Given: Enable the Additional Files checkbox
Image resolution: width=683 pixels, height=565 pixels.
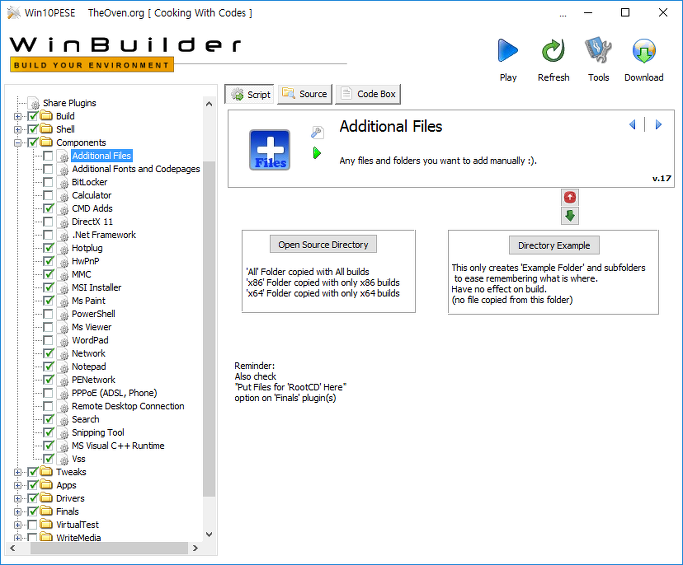Looking at the screenshot, I should point(48,156).
